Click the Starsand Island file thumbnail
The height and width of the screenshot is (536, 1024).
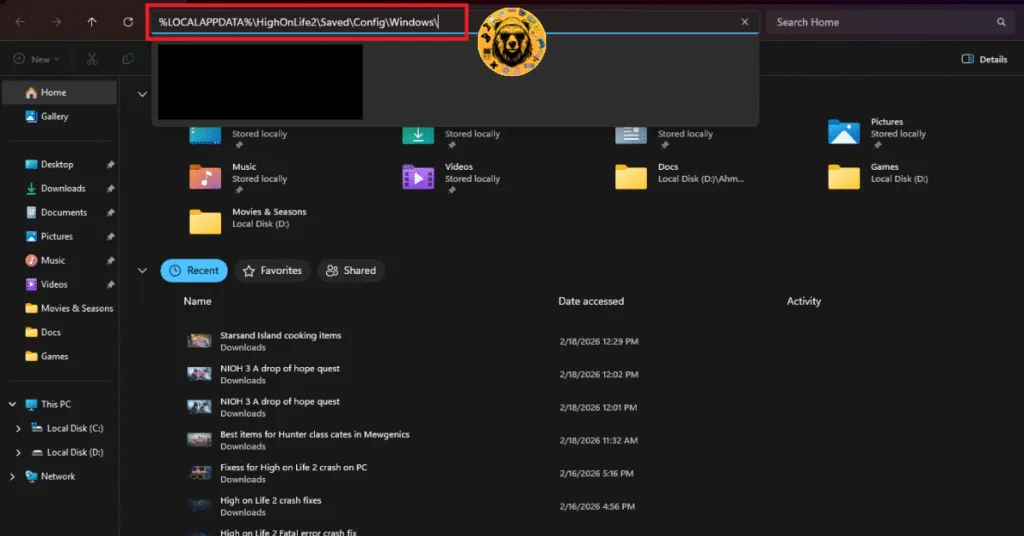click(199, 341)
